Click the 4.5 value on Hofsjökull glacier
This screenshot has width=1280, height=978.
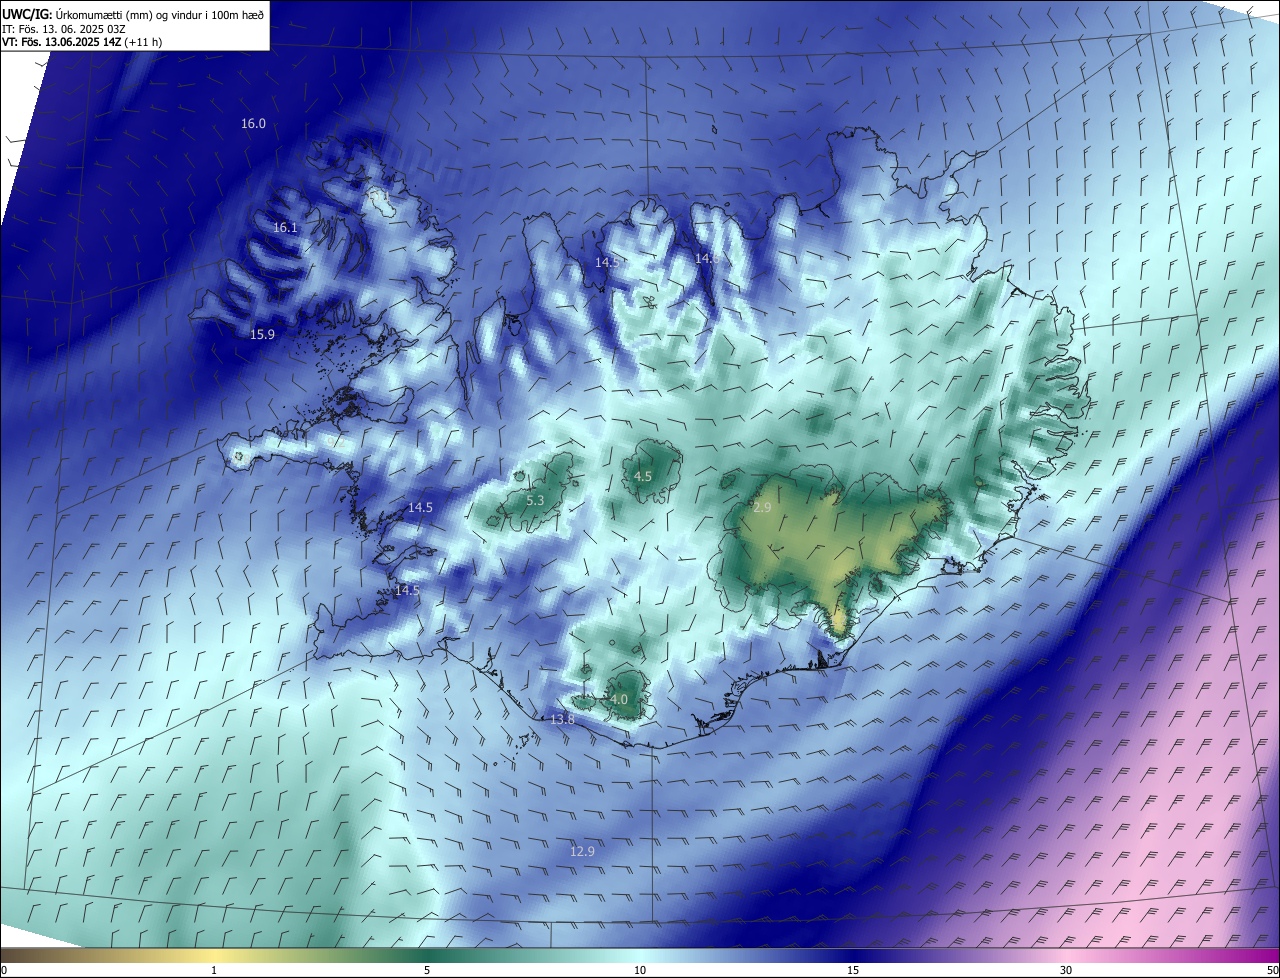(x=643, y=477)
